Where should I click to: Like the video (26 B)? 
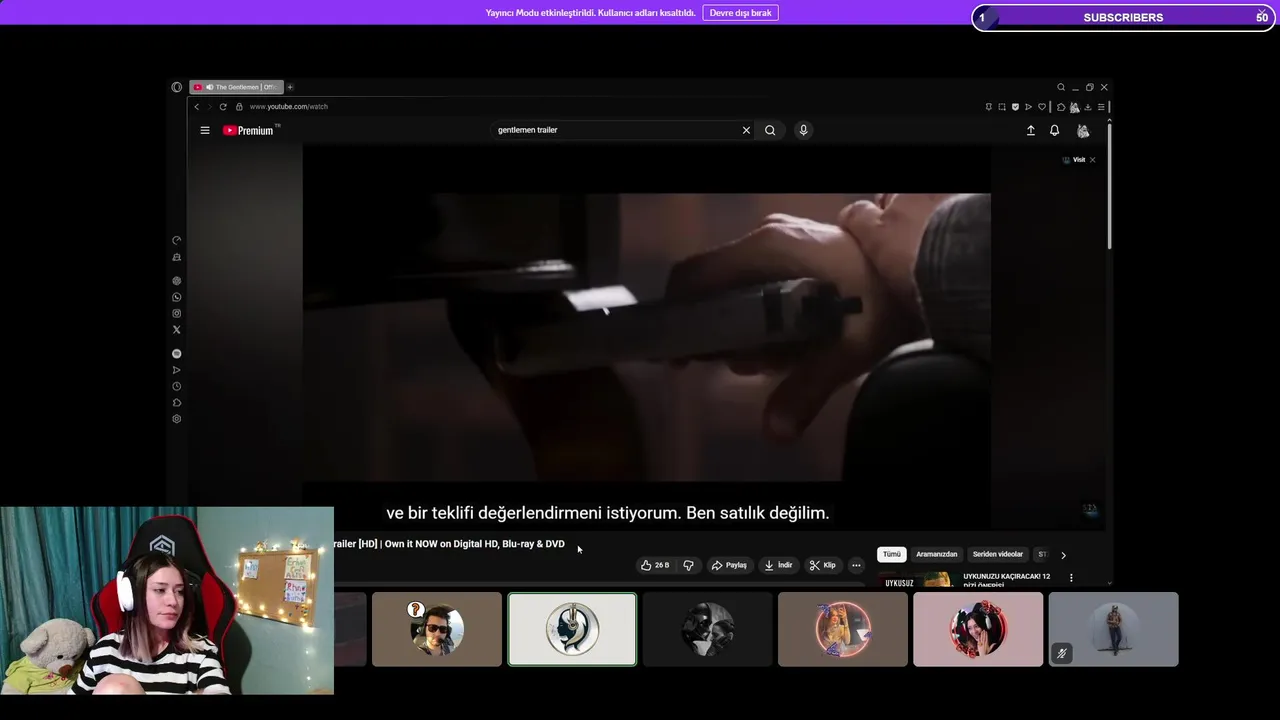pos(655,565)
